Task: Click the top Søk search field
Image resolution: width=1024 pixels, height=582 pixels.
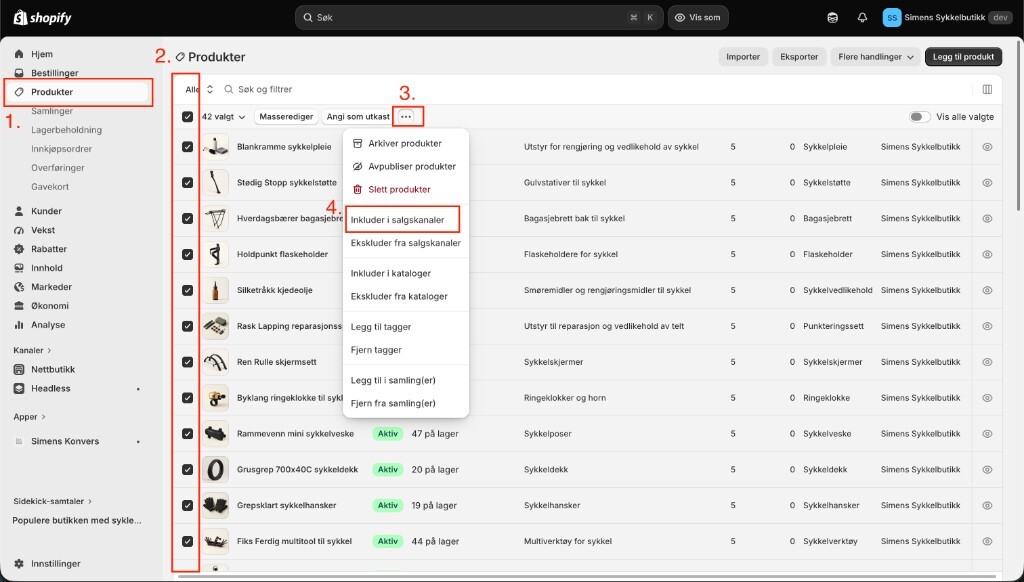Action: [x=479, y=18]
